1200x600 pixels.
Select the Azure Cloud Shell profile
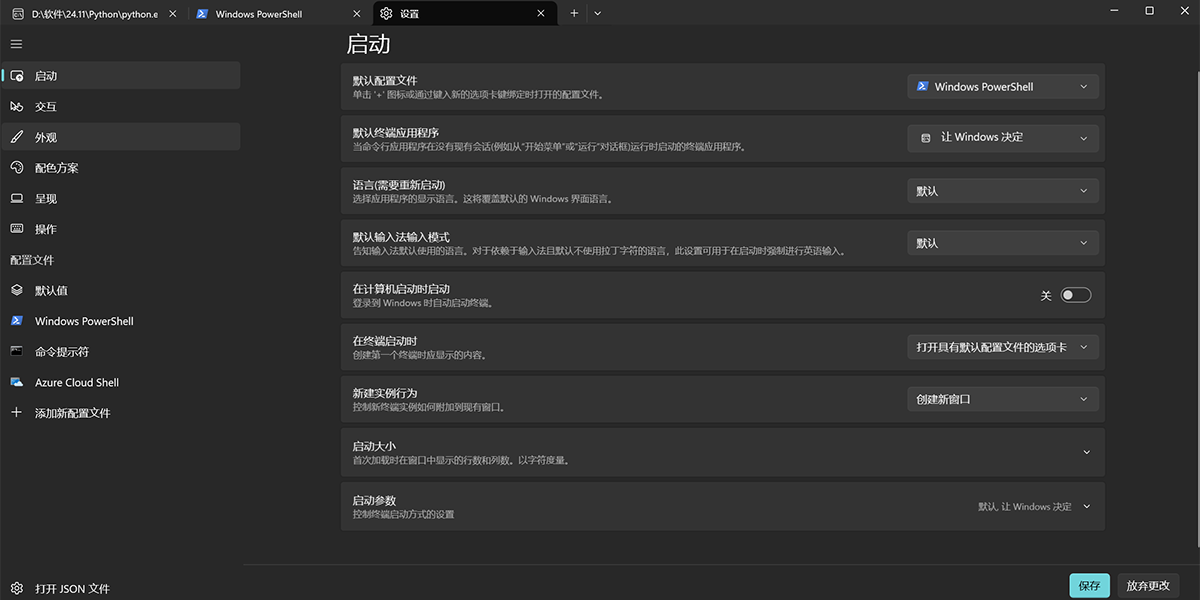77,382
